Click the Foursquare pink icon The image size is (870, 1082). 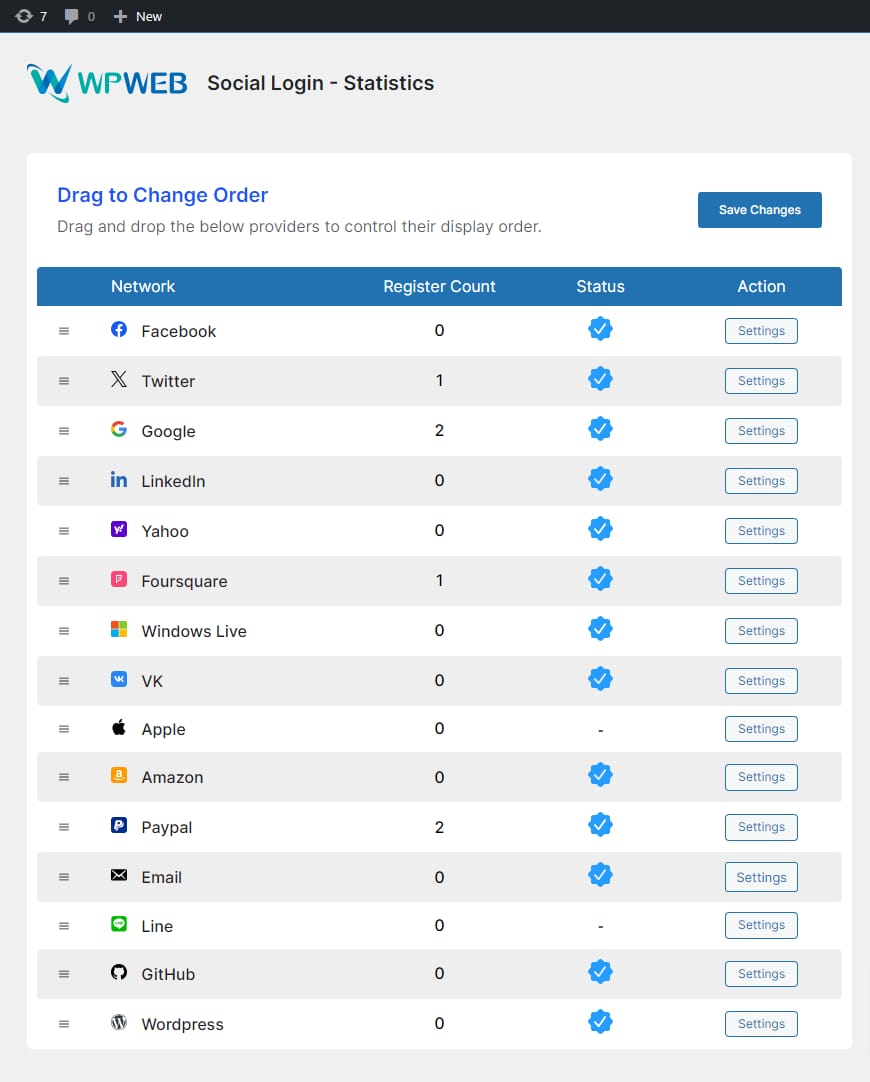tap(119, 579)
